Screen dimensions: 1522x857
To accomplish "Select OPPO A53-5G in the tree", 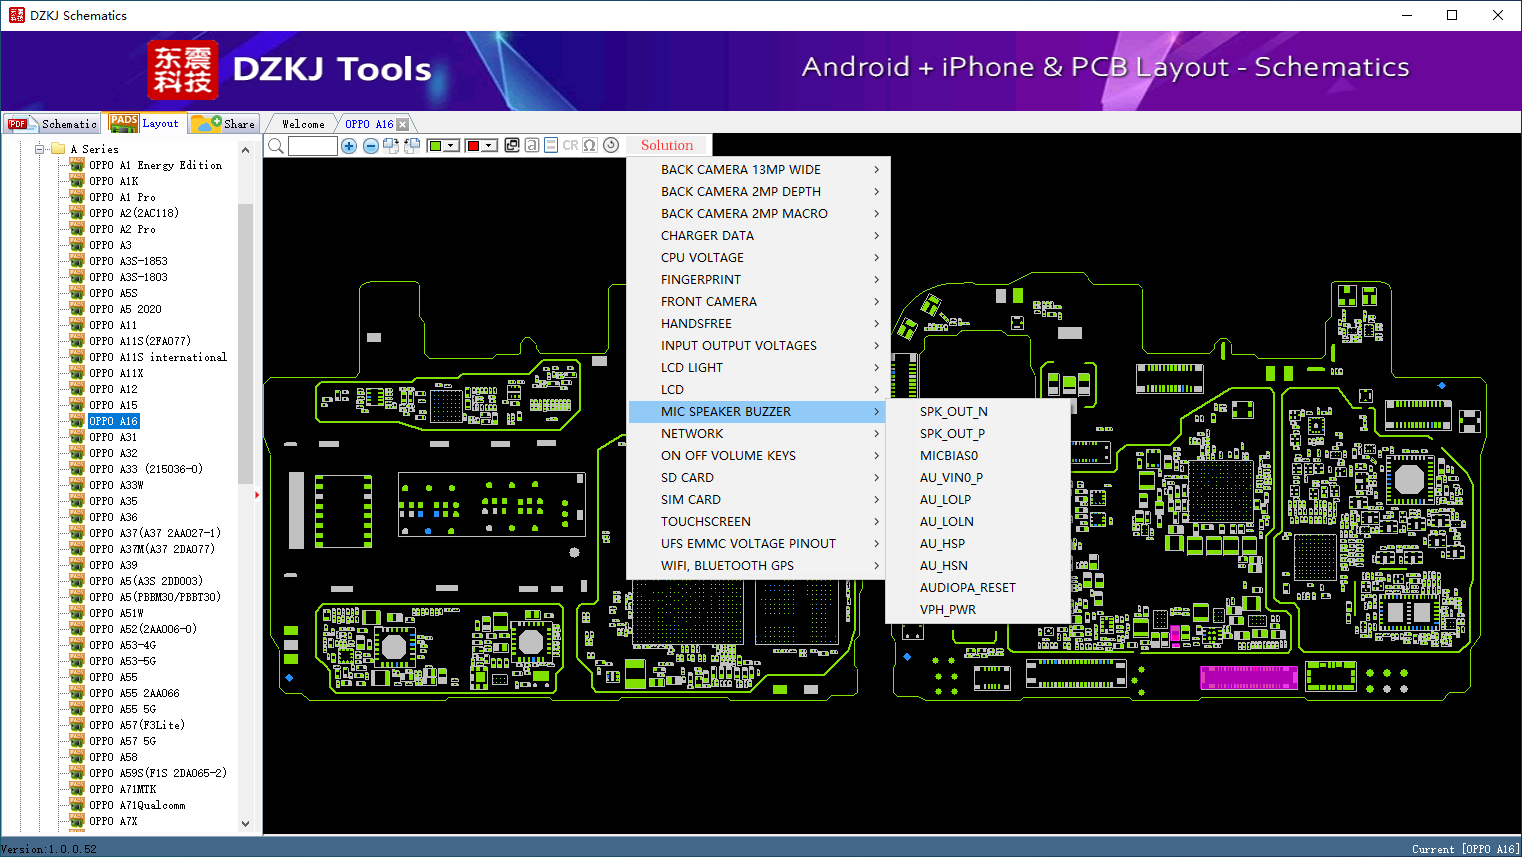I will tap(122, 661).
